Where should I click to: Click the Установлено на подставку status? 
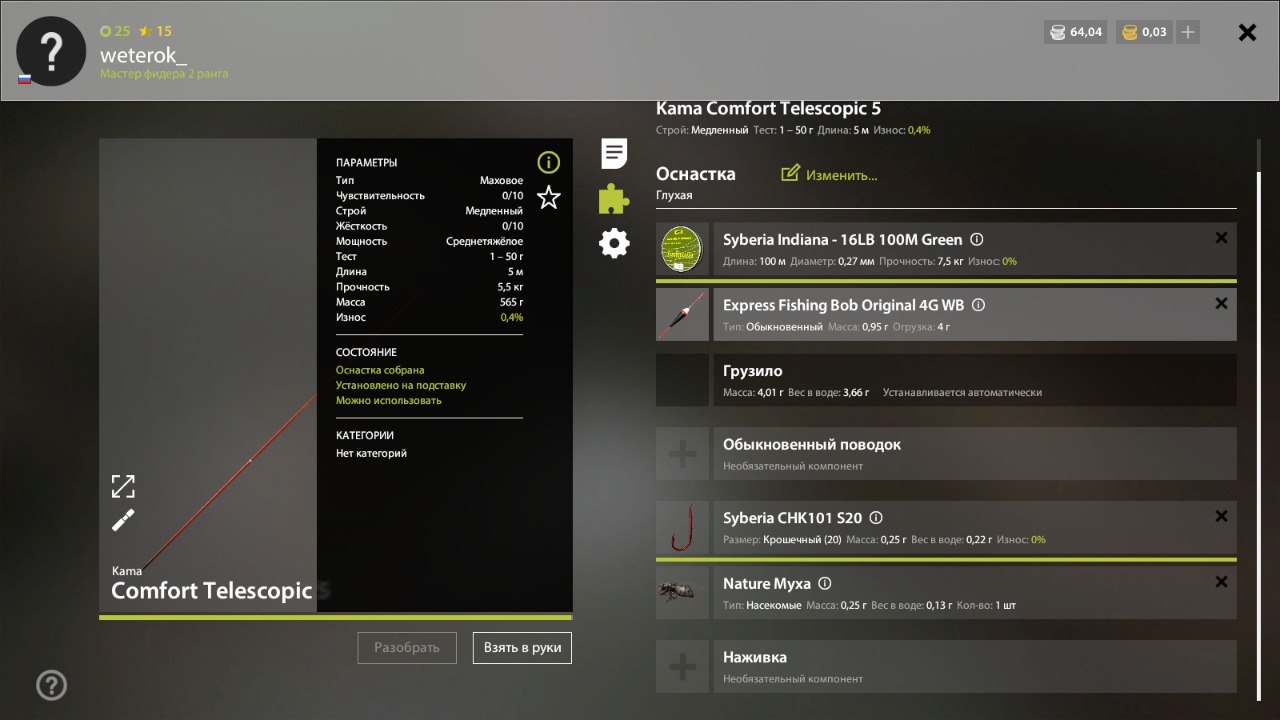tap(401, 385)
